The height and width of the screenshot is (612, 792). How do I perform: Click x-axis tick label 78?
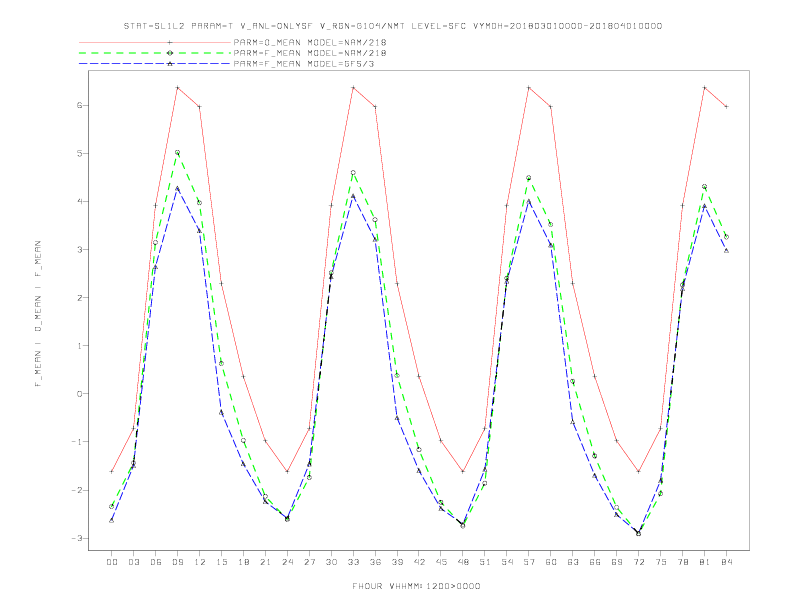pos(682,562)
